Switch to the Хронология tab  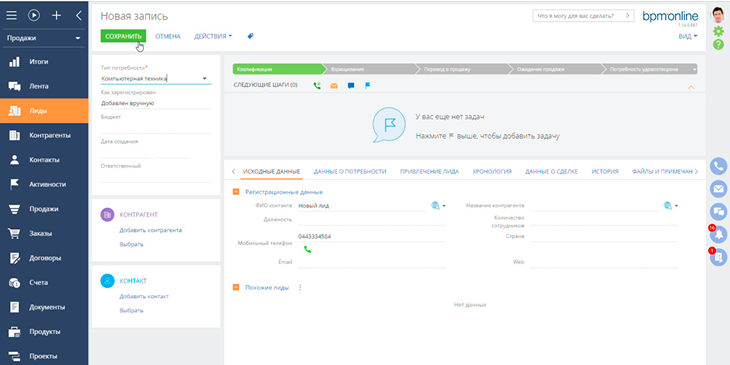coord(492,171)
